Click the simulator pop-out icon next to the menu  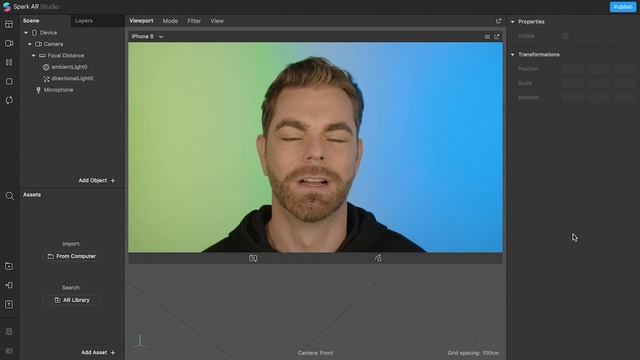(x=497, y=37)
